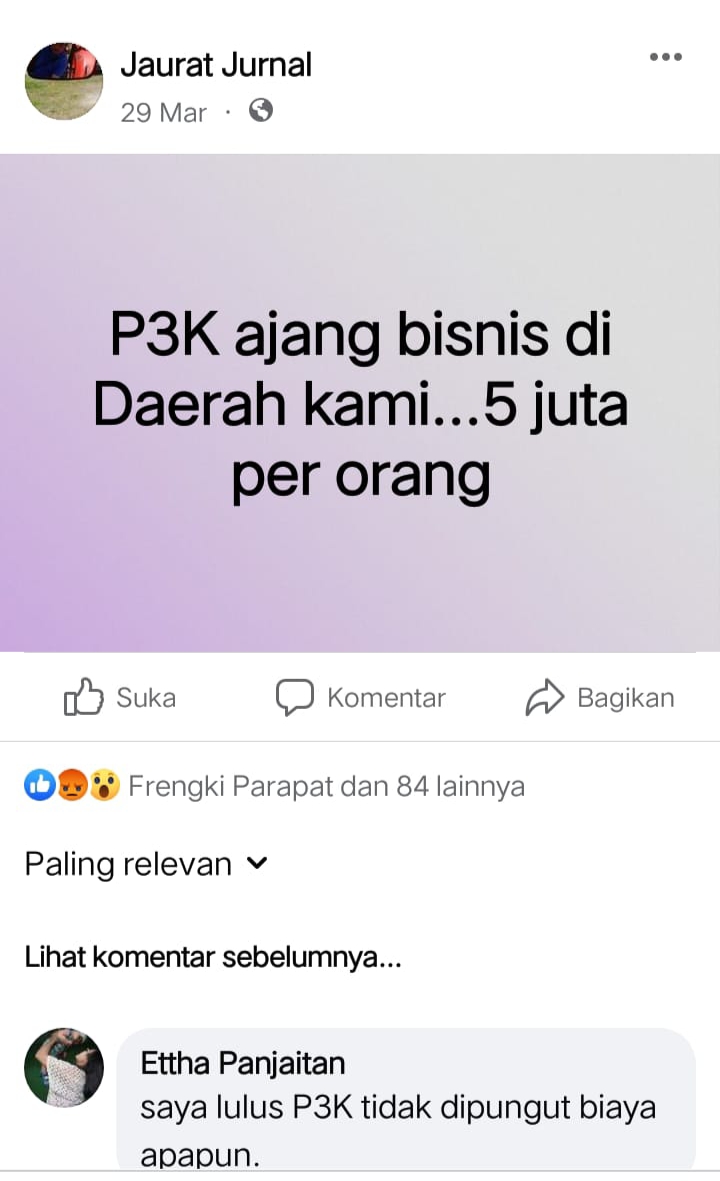Open the three-dot post options menu
The height and width of the screenshot is (1181, 720).
click(x=666, y=57)
